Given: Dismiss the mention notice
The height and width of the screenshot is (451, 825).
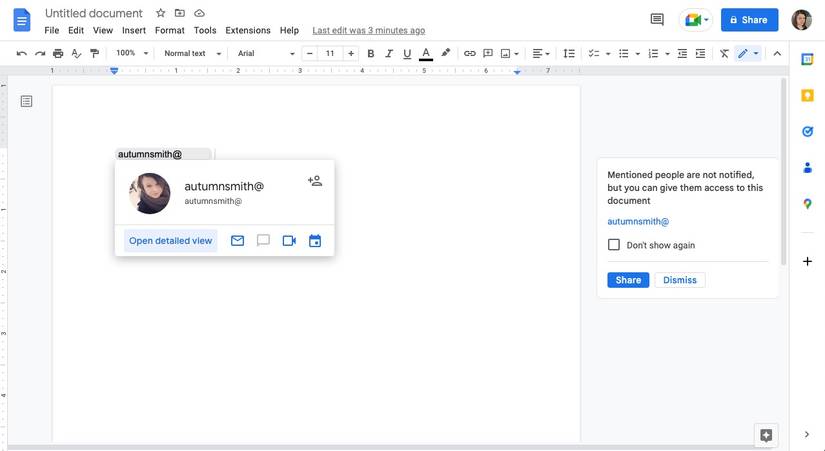Looking at the screenshot, I should click(x=680, y=280).
